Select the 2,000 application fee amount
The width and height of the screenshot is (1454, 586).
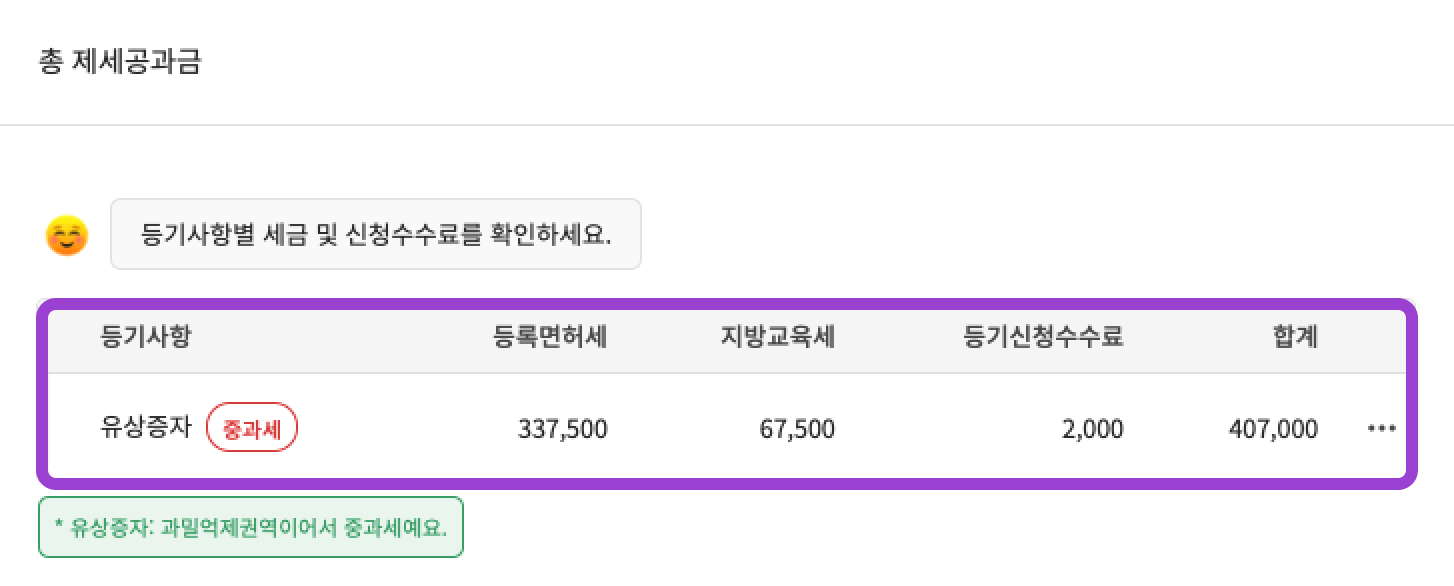point(1094,429)
